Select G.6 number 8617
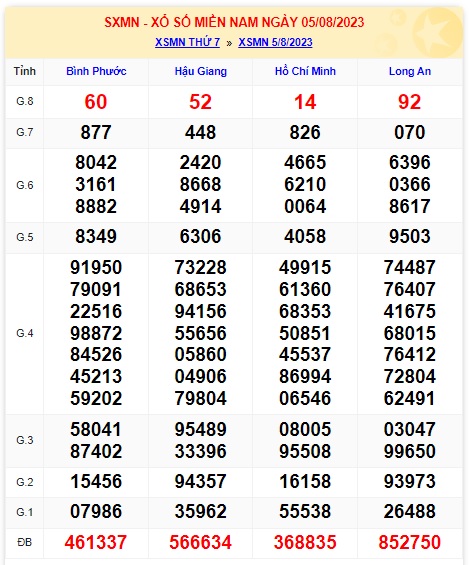The height and width of the screenshot is (565, 470). 409,206
